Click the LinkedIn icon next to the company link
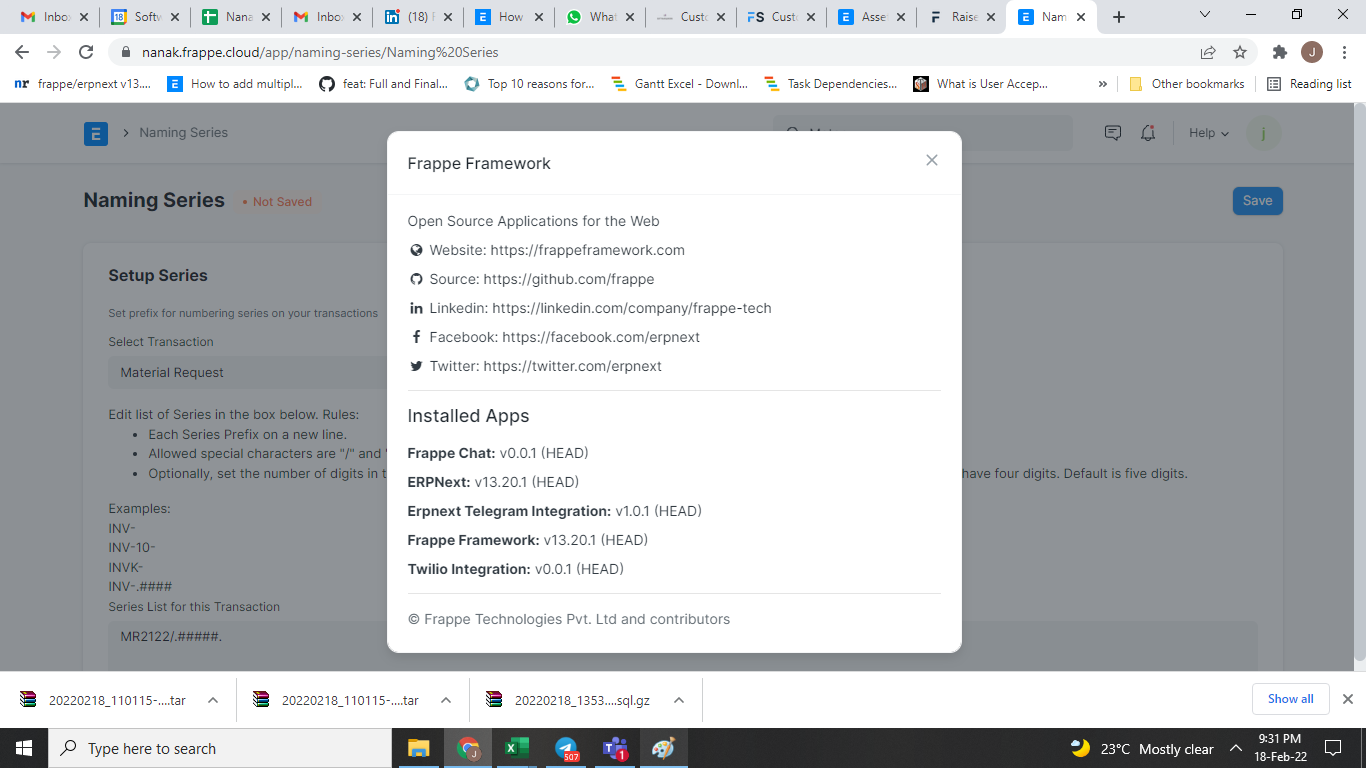Viewport: 1366px width, 768px height. (x=416, y=308)
